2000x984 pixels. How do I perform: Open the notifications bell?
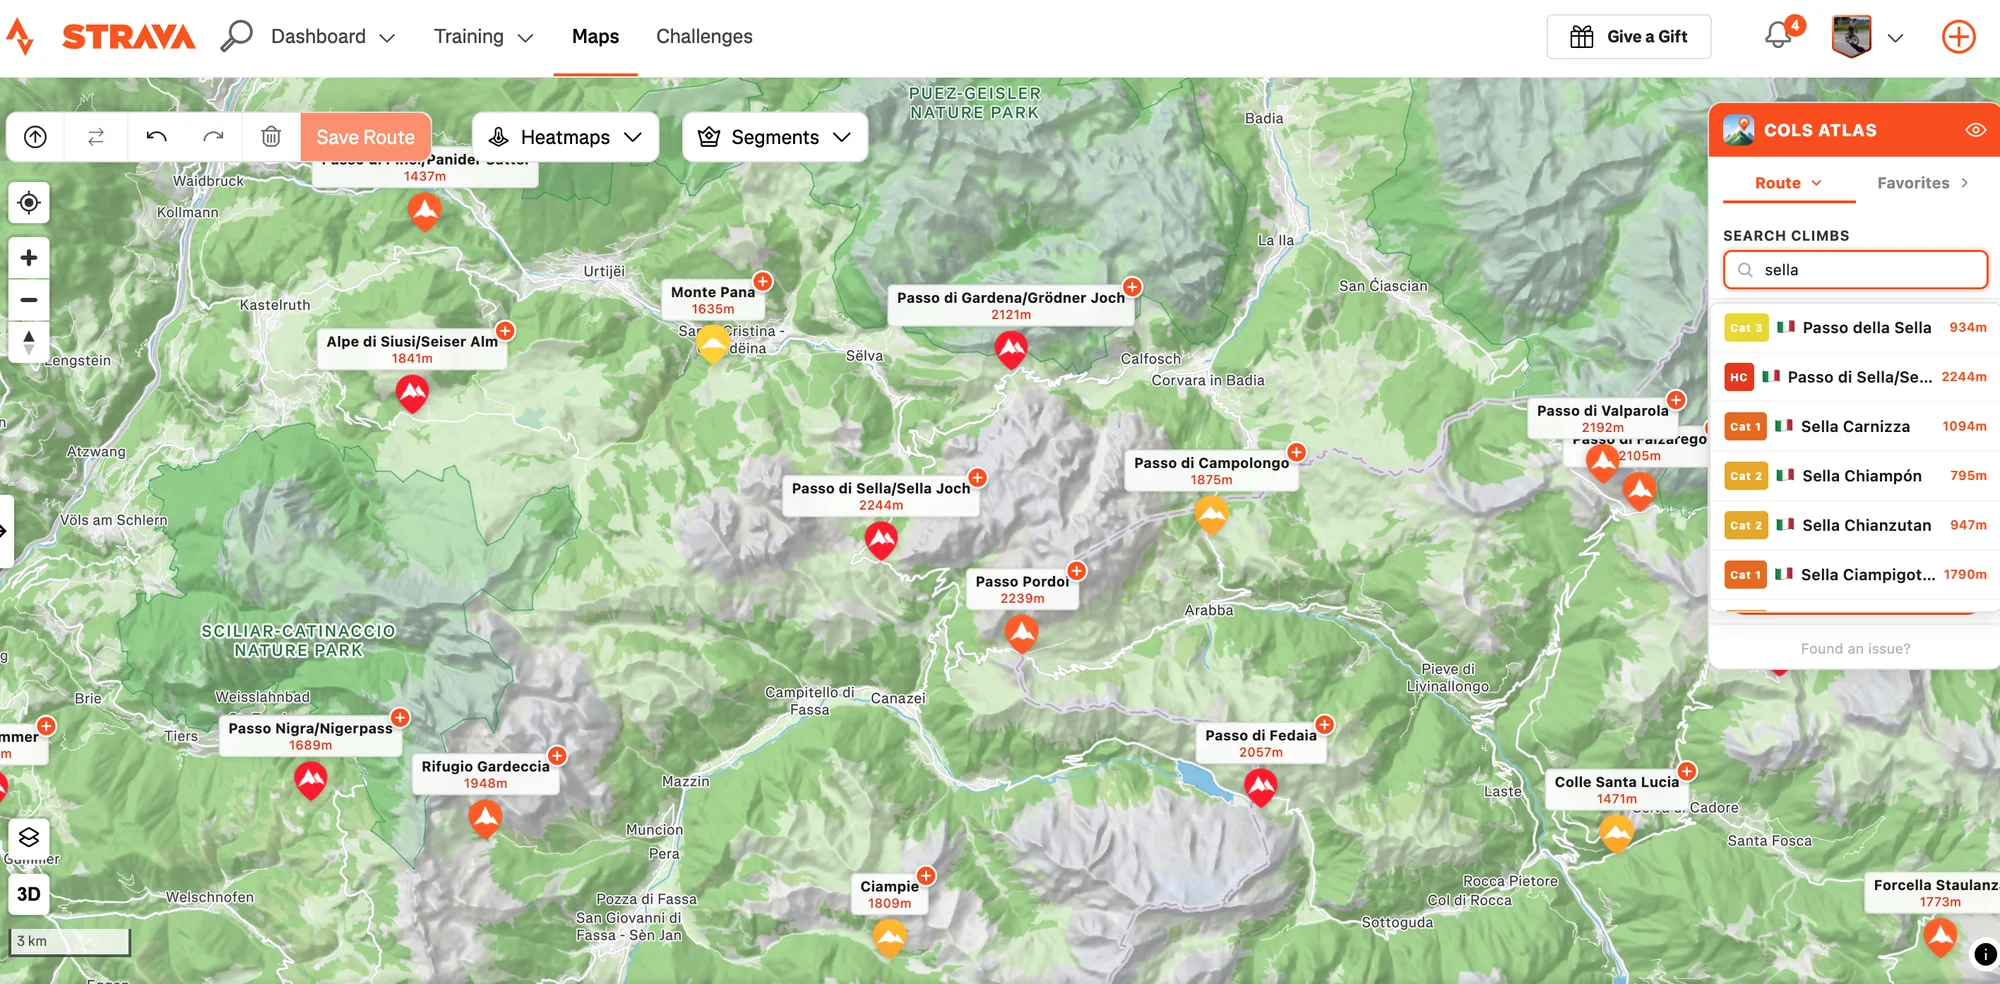coord(1777,36)
